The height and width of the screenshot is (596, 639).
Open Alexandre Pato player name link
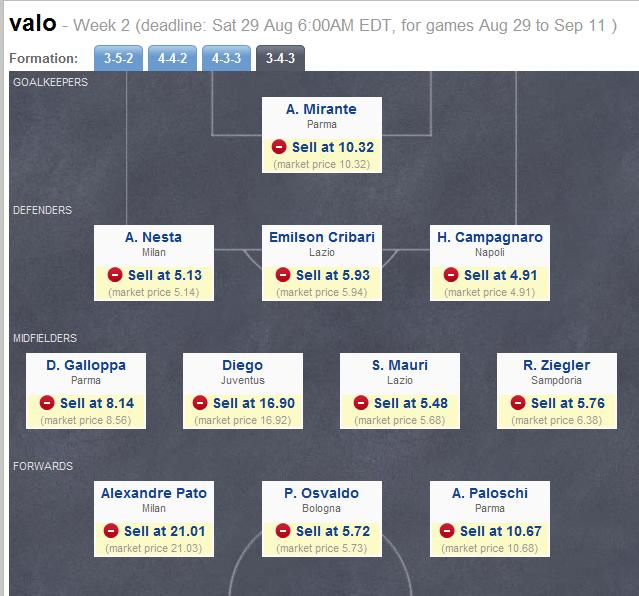tap(154, 493)
